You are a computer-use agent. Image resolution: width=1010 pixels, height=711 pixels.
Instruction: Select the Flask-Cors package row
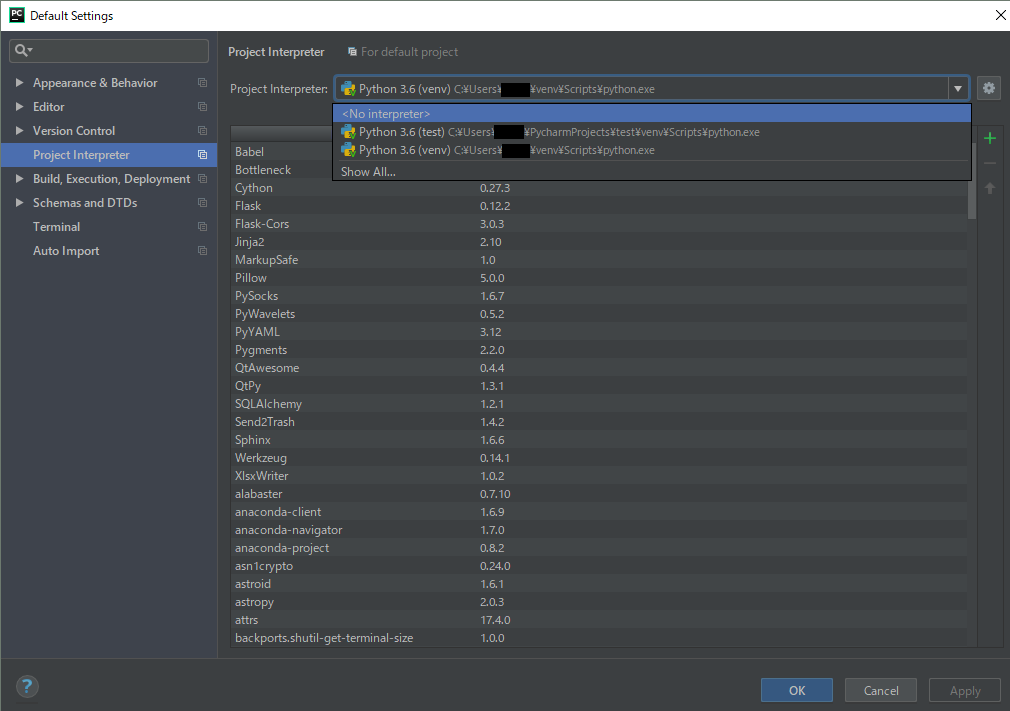[x=262, y=224]
